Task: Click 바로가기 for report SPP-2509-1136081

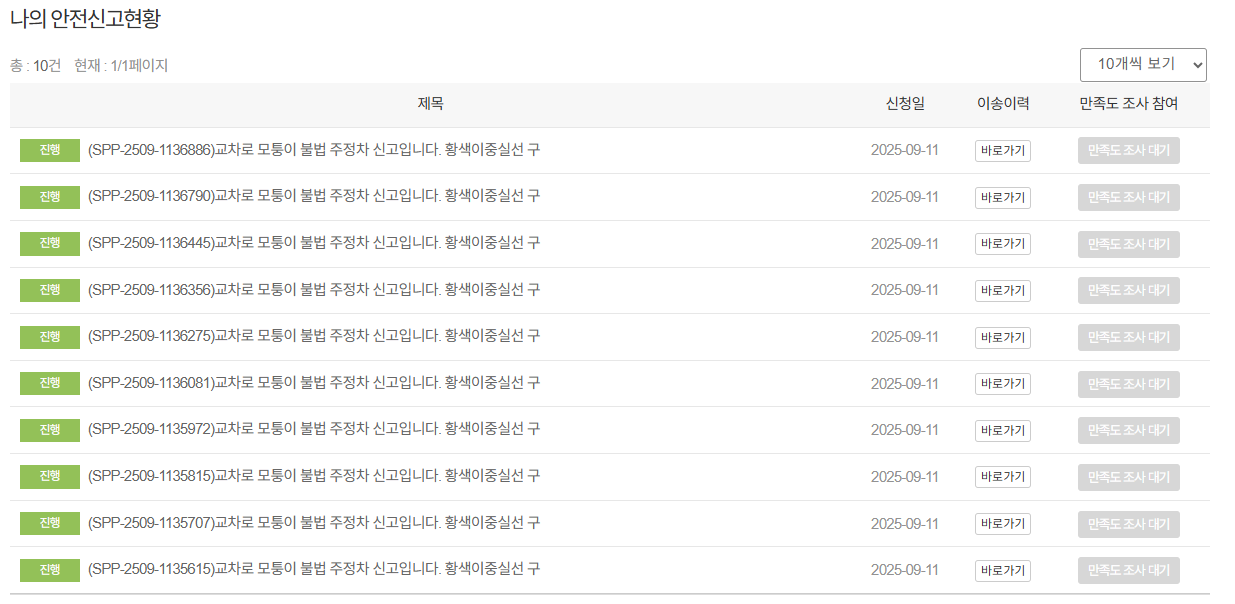Action: coord(1002,383)
